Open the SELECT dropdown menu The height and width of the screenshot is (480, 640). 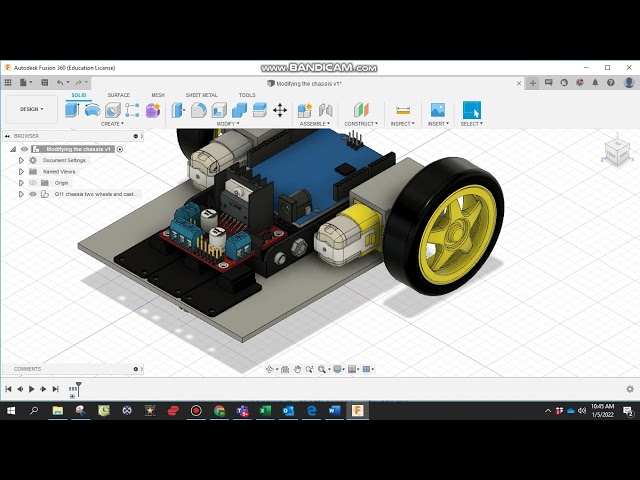[471, 124]
